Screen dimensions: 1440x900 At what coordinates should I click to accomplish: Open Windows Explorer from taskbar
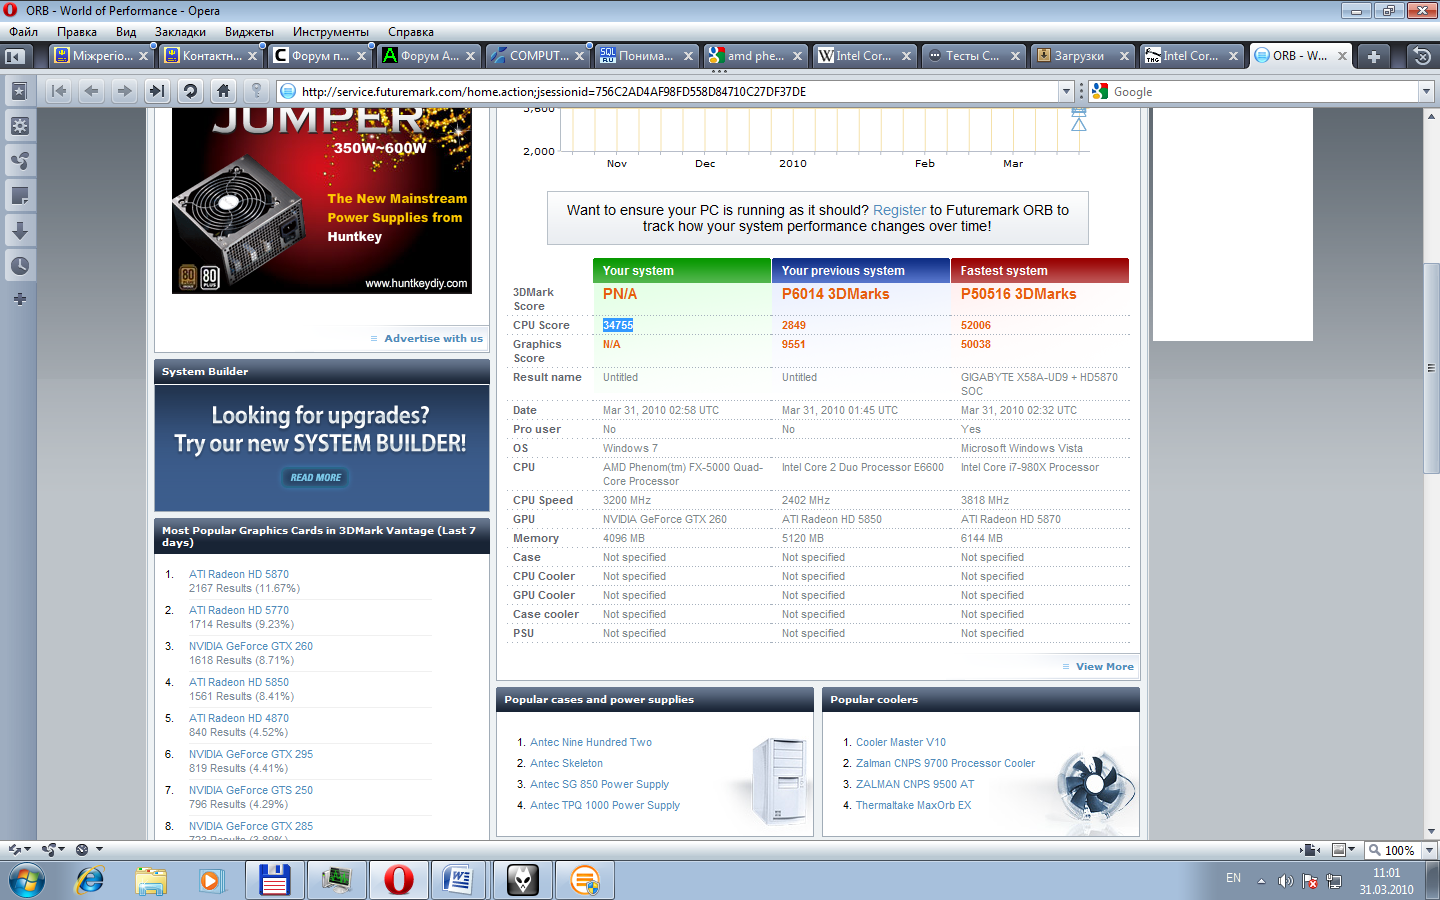click(151, 880)
